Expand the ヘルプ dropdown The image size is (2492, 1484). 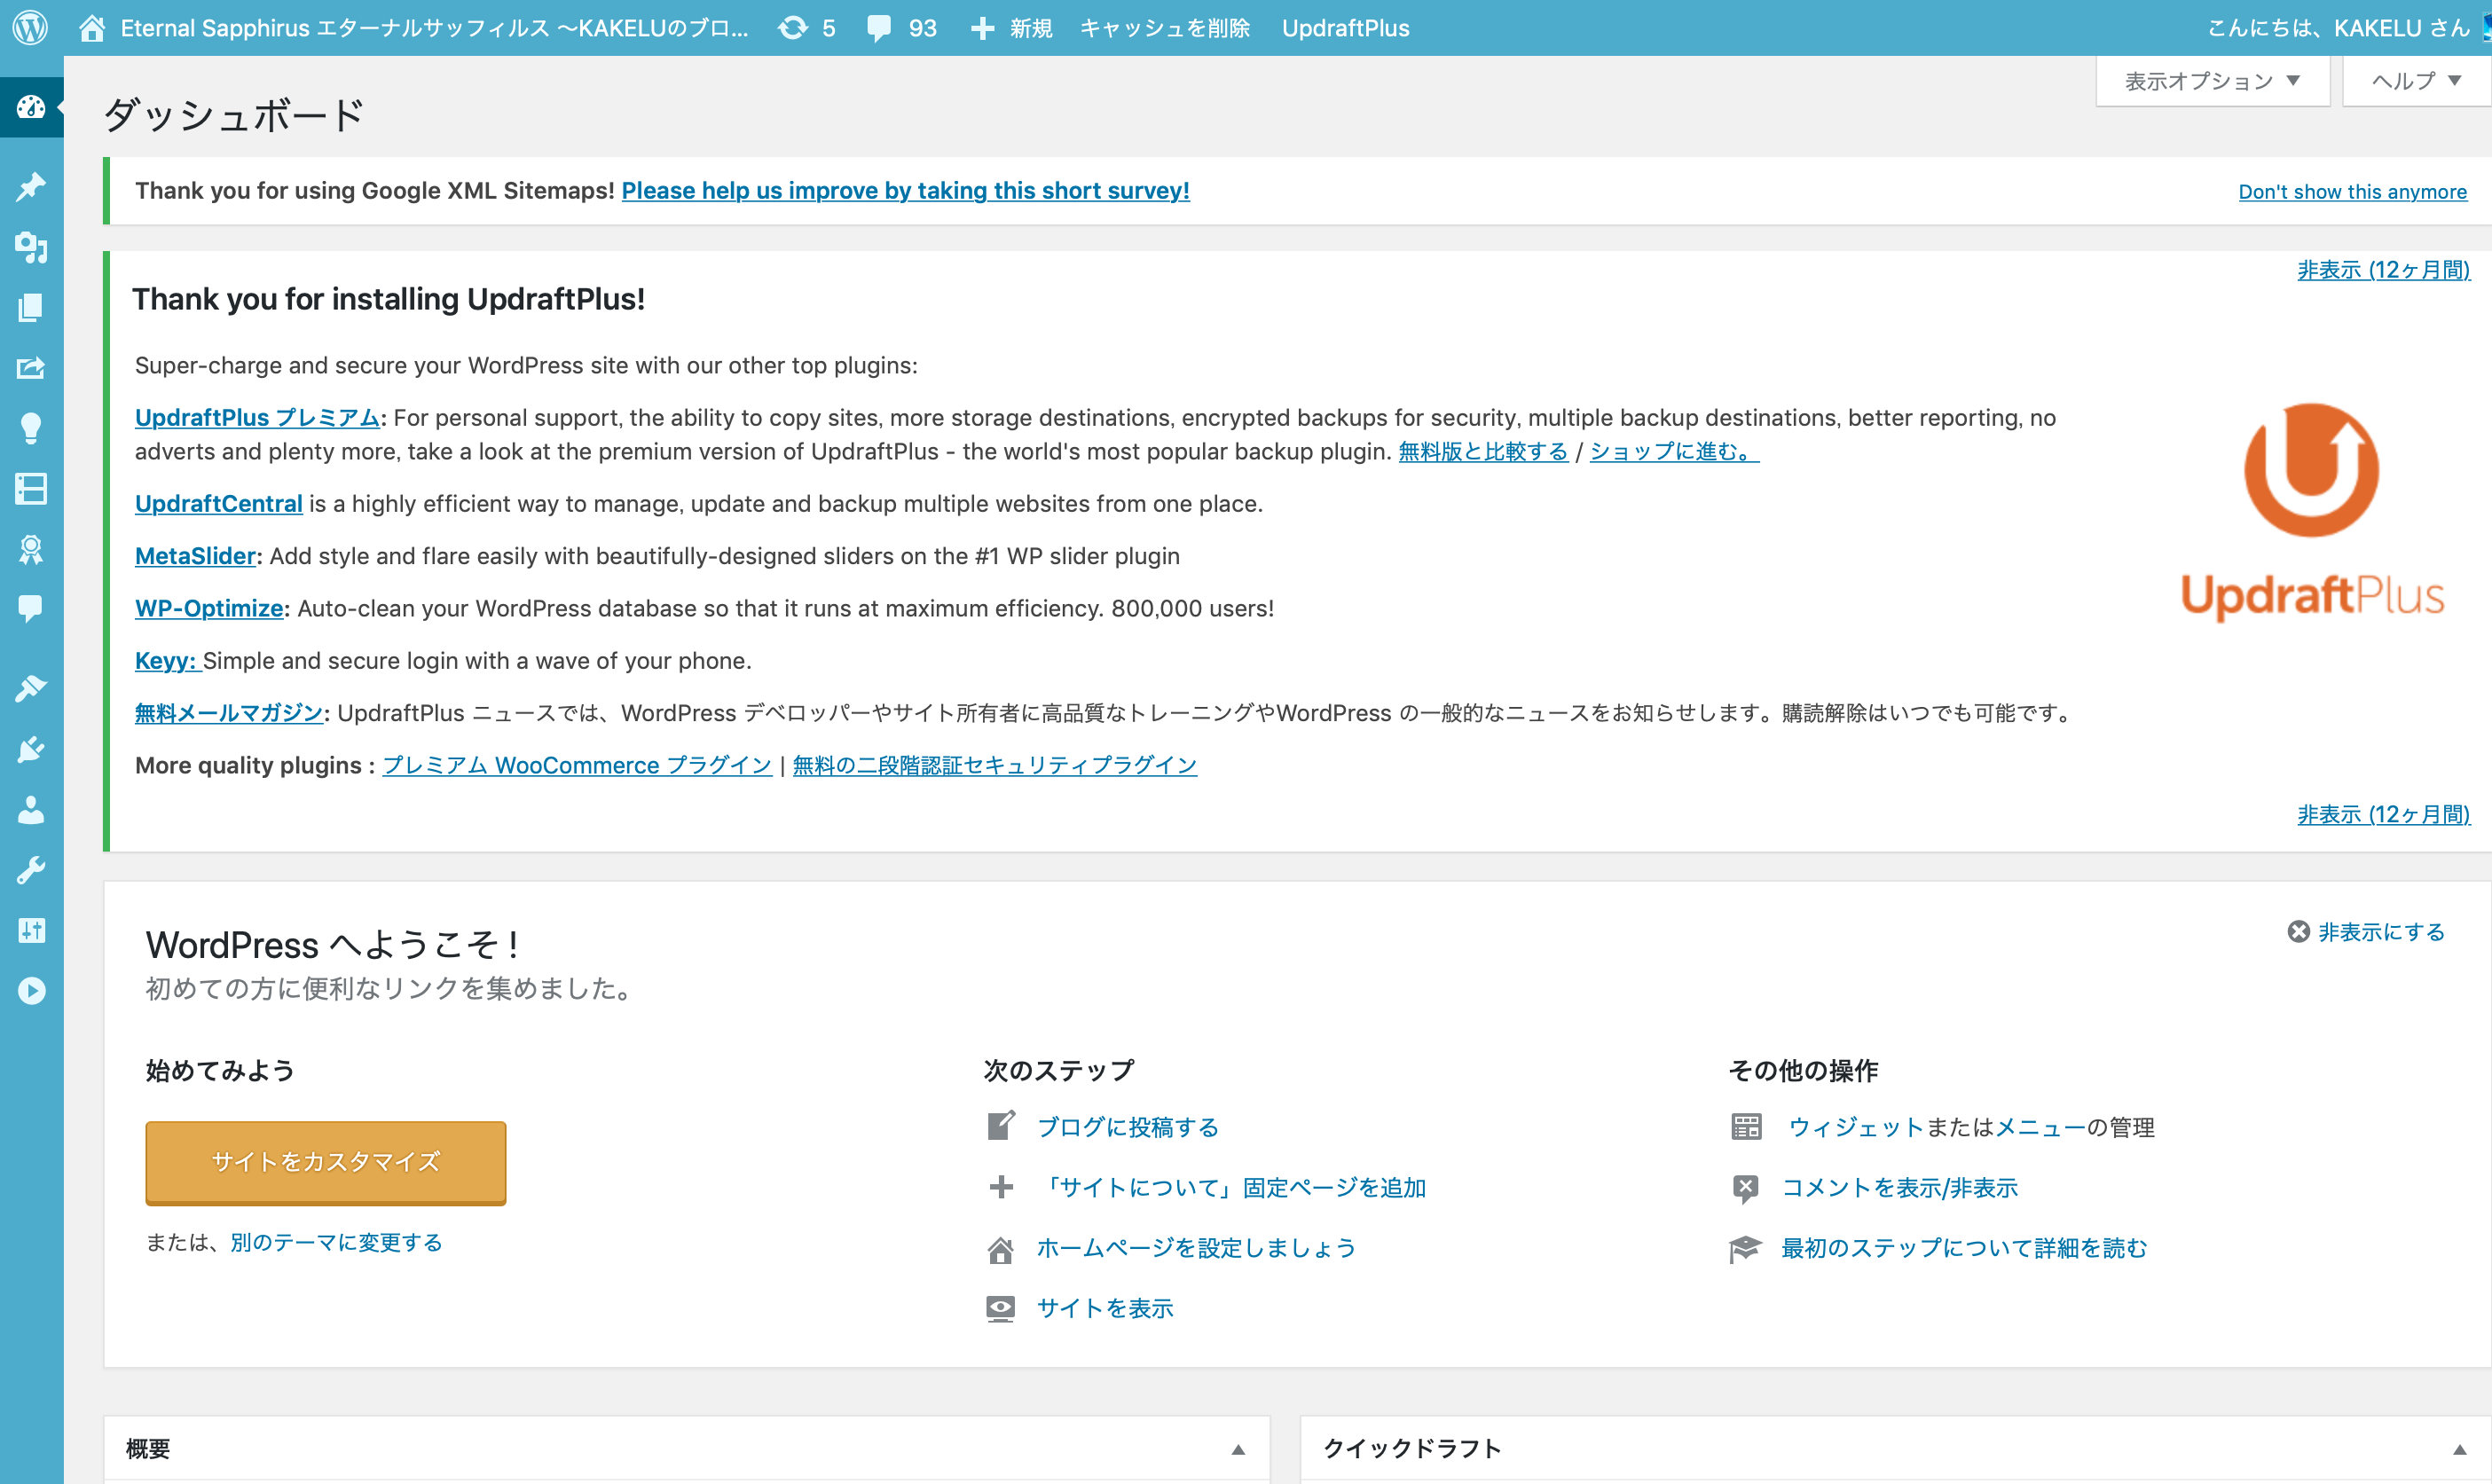(x=2416, y=81)
